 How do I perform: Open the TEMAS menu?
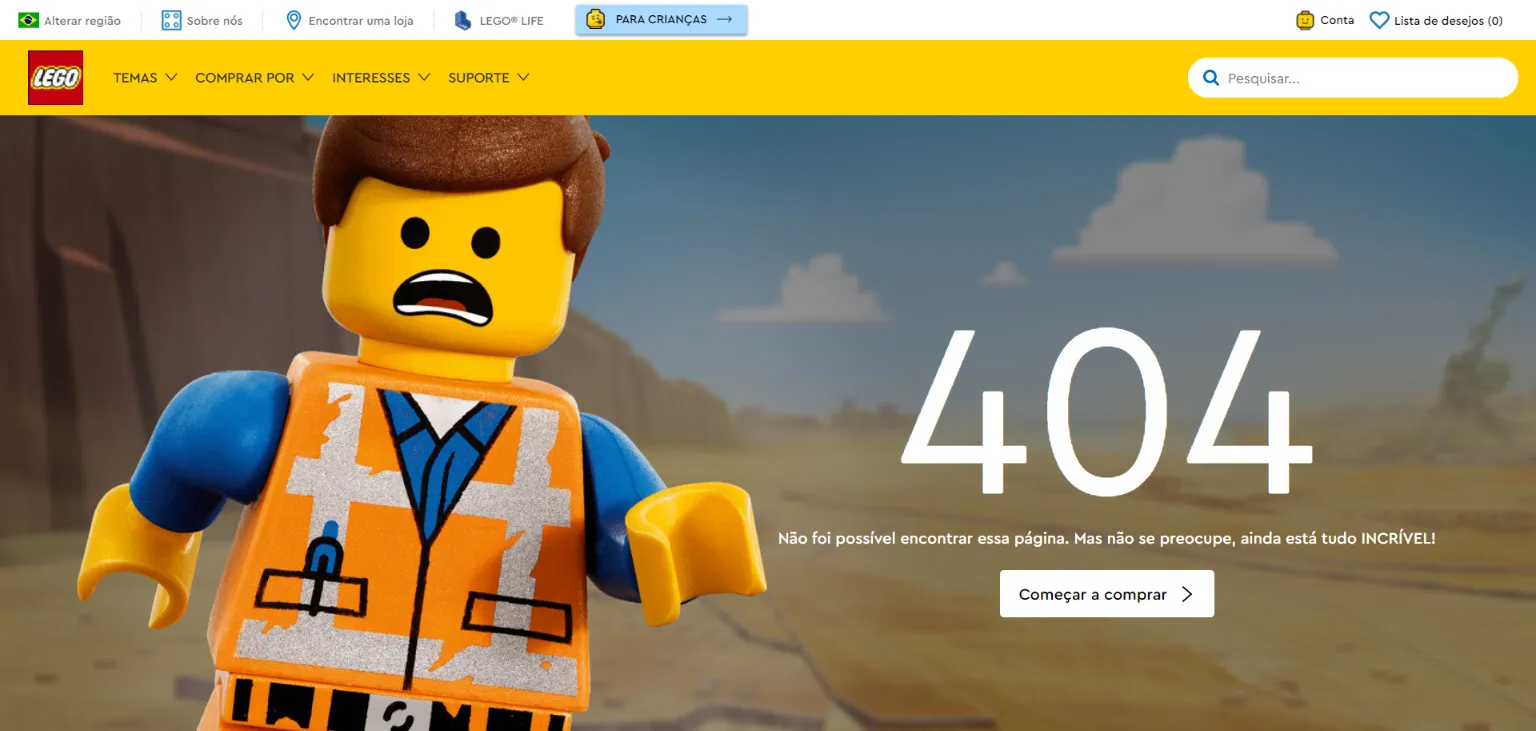135,78
